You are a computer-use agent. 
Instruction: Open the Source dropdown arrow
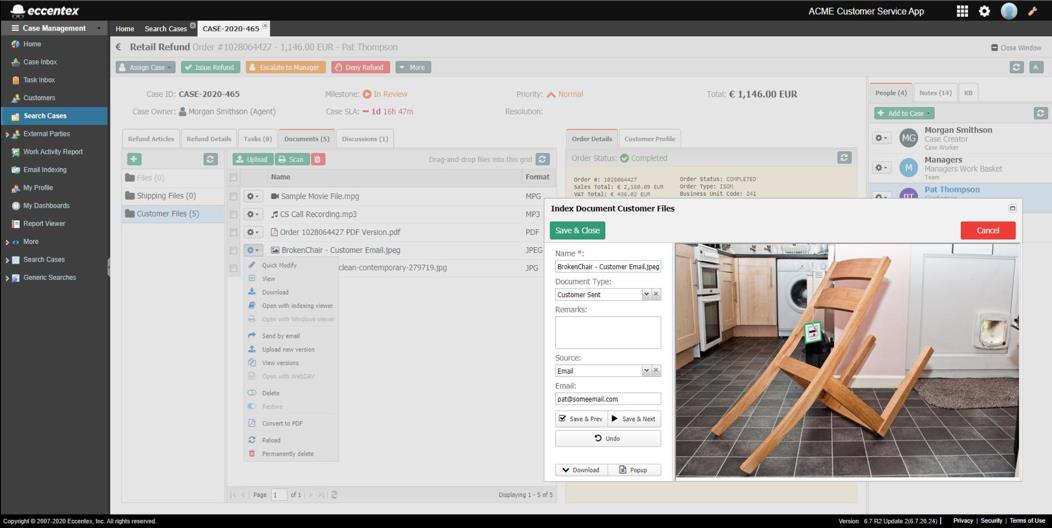pos(646,370)
